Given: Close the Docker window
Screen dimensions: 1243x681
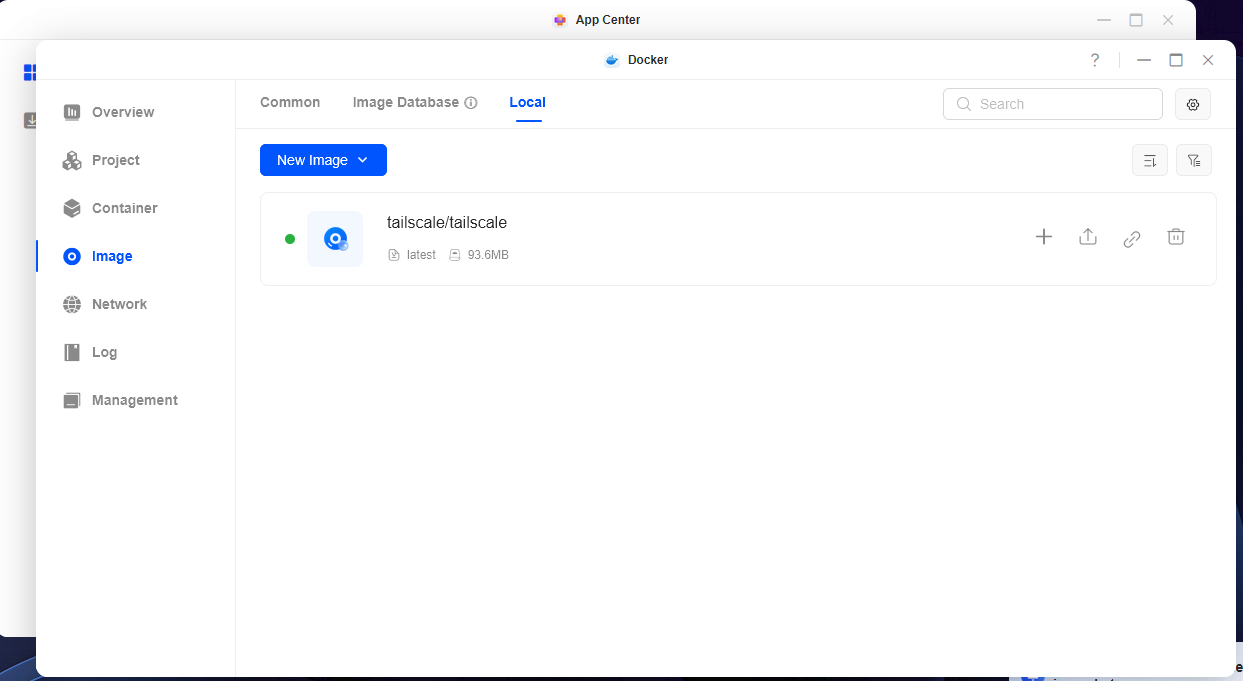Looking at the screenshot, I should 1208,60.
